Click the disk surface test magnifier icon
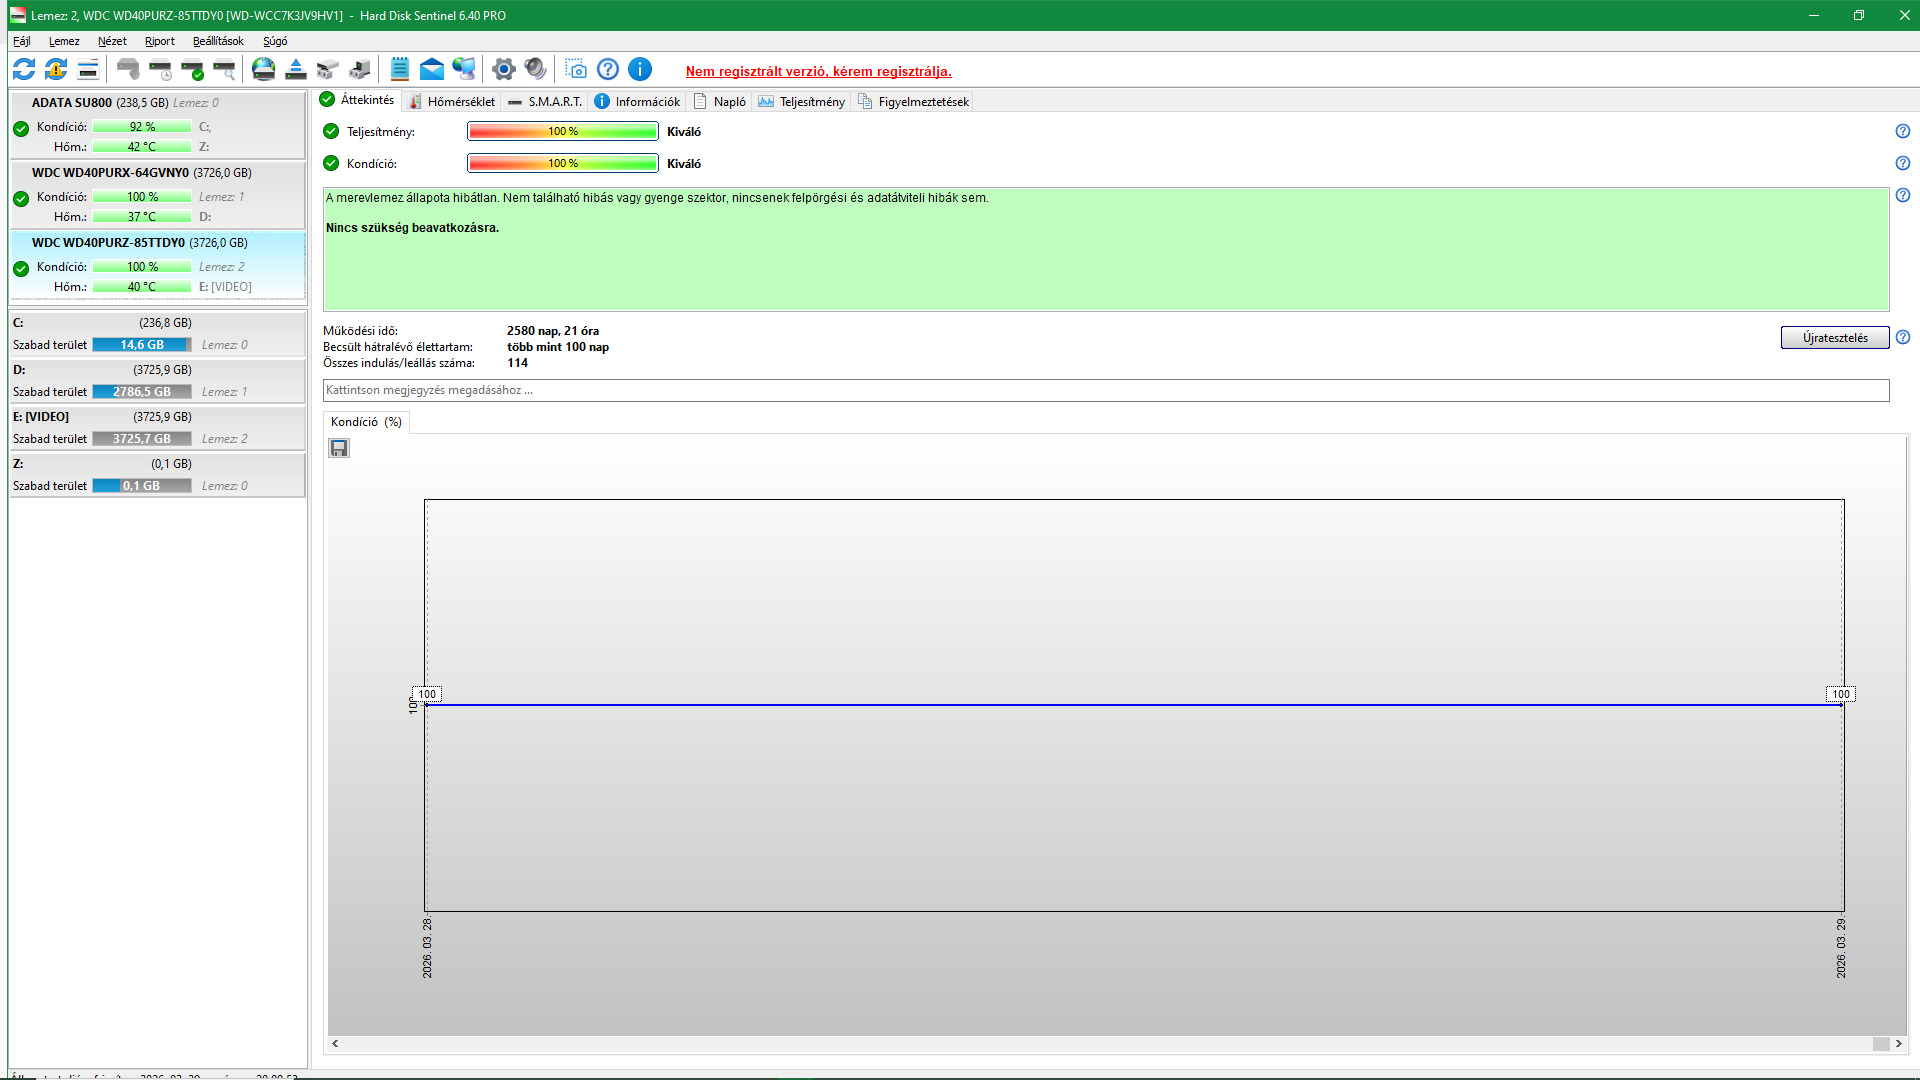Viewport: 1920px width, 1080px height. tap(224, 69)
